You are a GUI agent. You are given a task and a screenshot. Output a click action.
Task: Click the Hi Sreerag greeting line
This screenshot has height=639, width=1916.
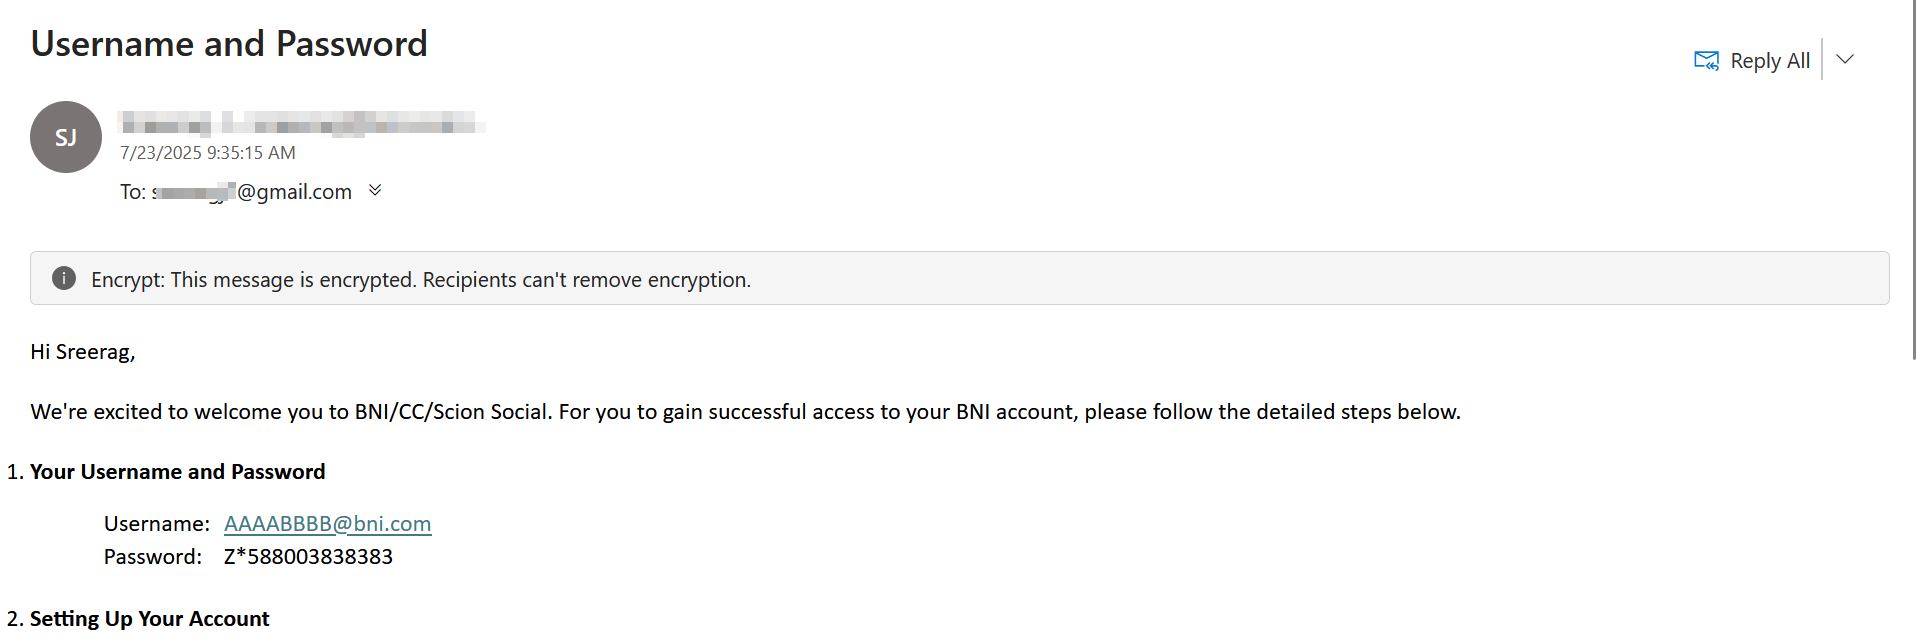pyautogui.click(x=83, y=352)
